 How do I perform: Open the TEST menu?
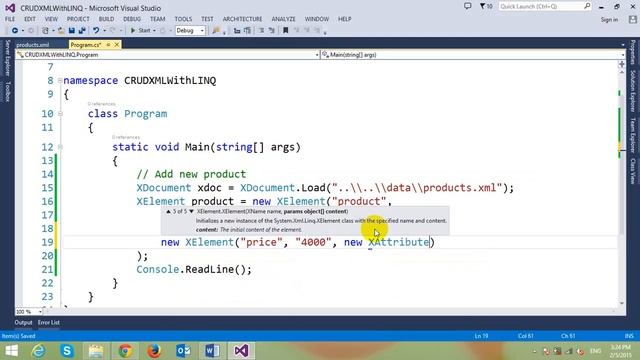[207, 19]
